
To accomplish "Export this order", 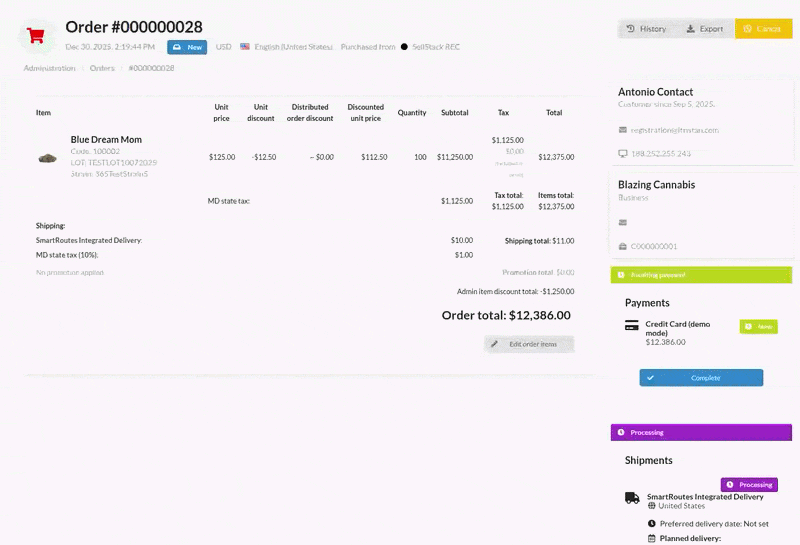I will point(705,29).
